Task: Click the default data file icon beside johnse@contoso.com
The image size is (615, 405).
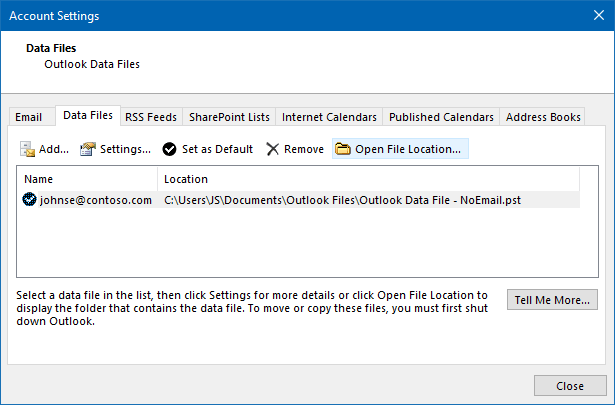Action: point(29,200)
